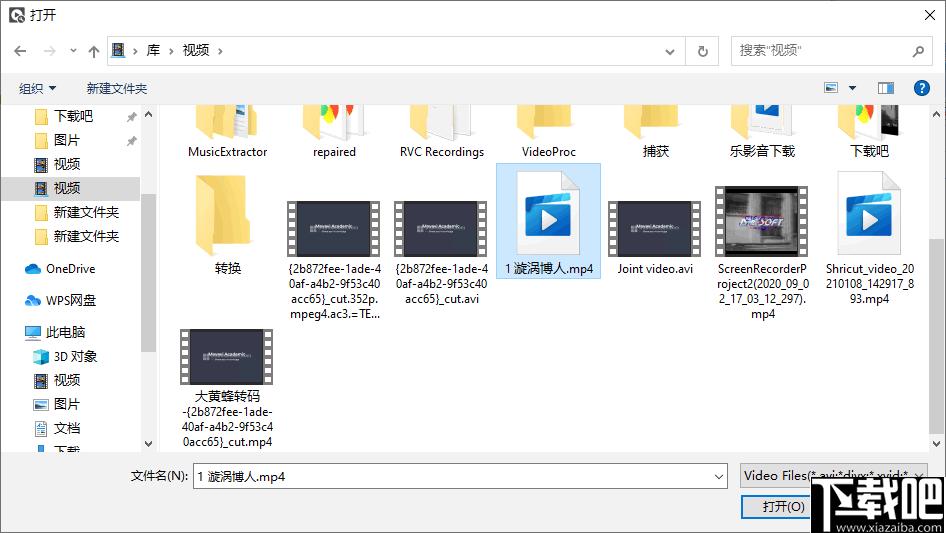Open the 组织 menu

tap(38, 88)
